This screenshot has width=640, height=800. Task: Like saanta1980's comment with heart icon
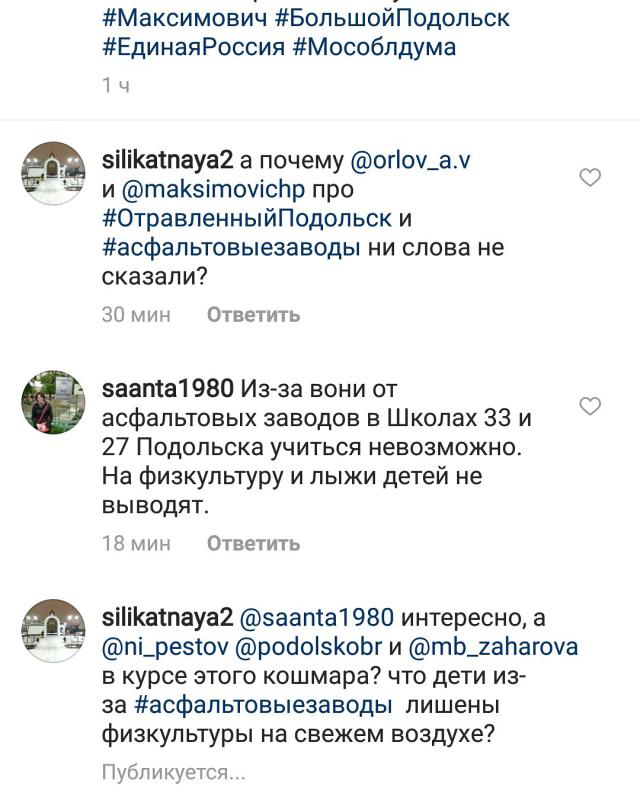point(590,406)
